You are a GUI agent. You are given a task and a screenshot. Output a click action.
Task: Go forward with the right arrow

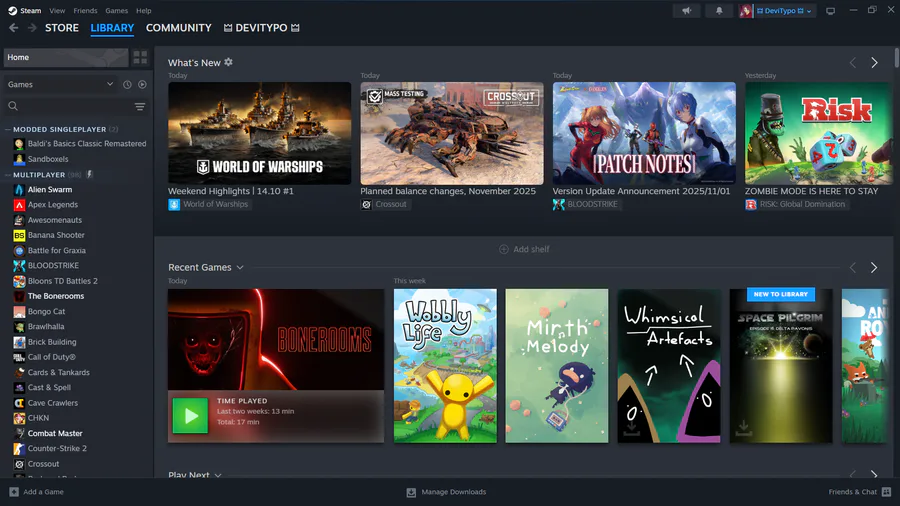pyautogui.click(x=32, y=28)
